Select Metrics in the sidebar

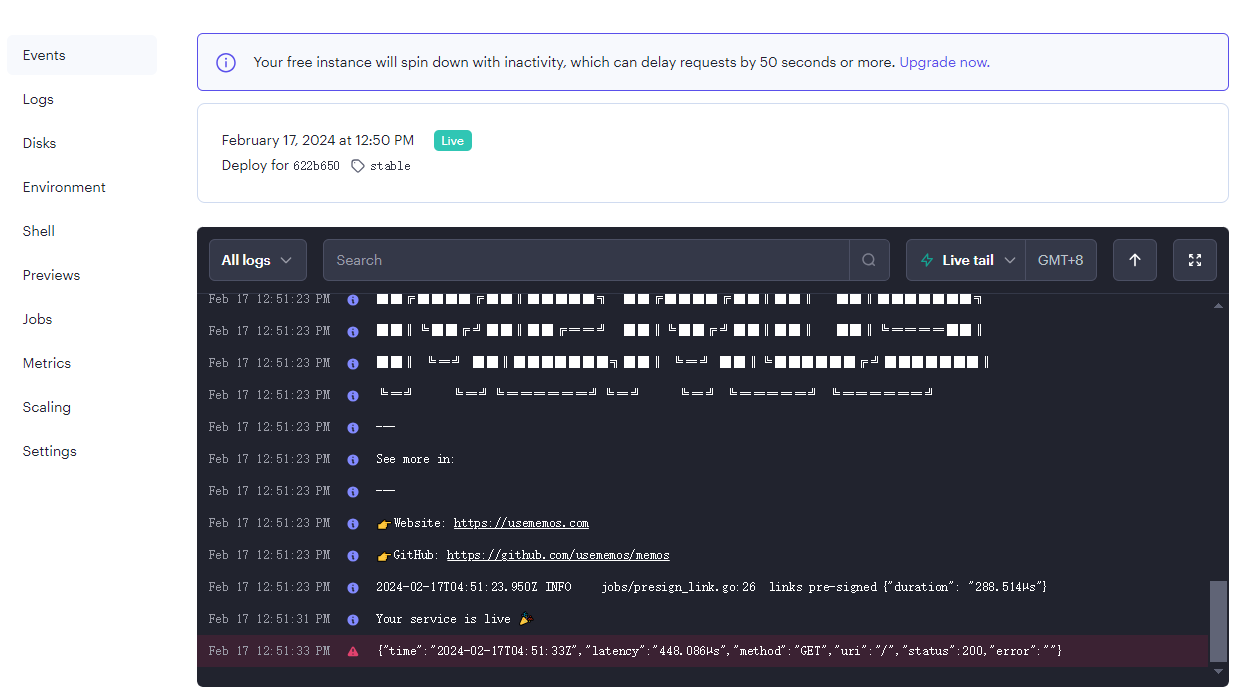click(x=47, y=363)
